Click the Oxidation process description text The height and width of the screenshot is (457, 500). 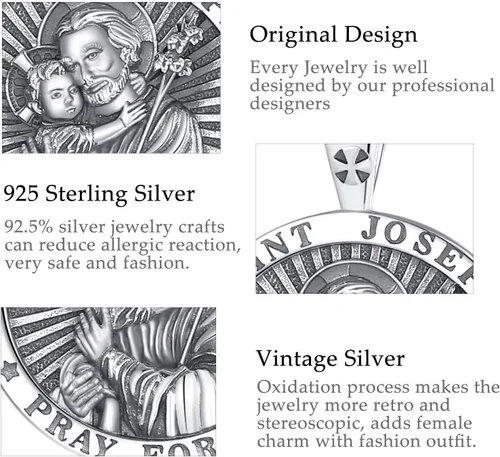click(x=378, y=414)
